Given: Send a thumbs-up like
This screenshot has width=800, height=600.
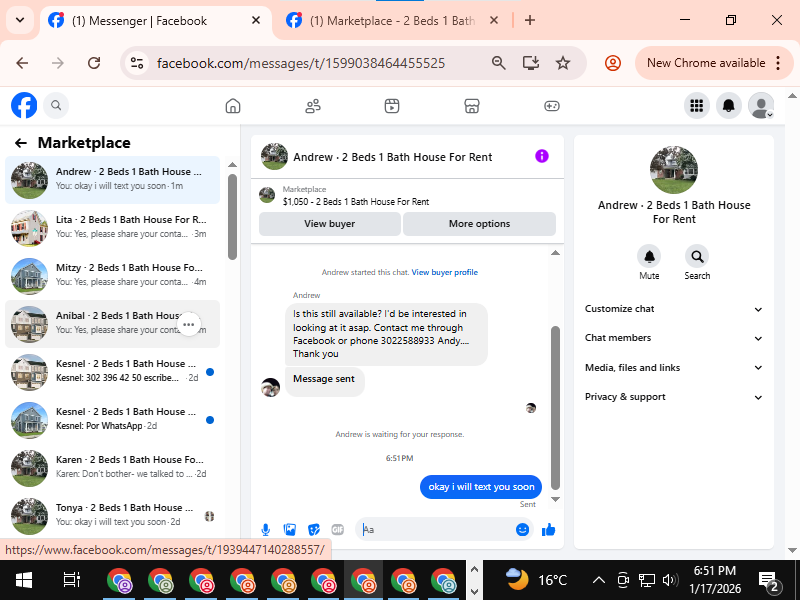Looking at the screenshot, I should click(x=548, y=530).
